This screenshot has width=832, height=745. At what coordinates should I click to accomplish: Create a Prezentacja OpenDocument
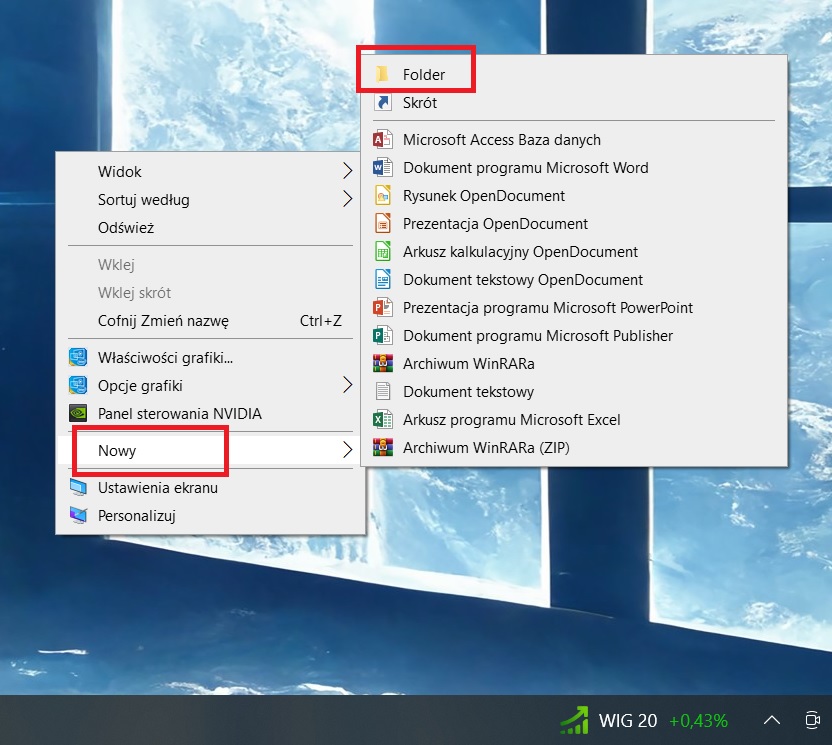pos(574,223)
